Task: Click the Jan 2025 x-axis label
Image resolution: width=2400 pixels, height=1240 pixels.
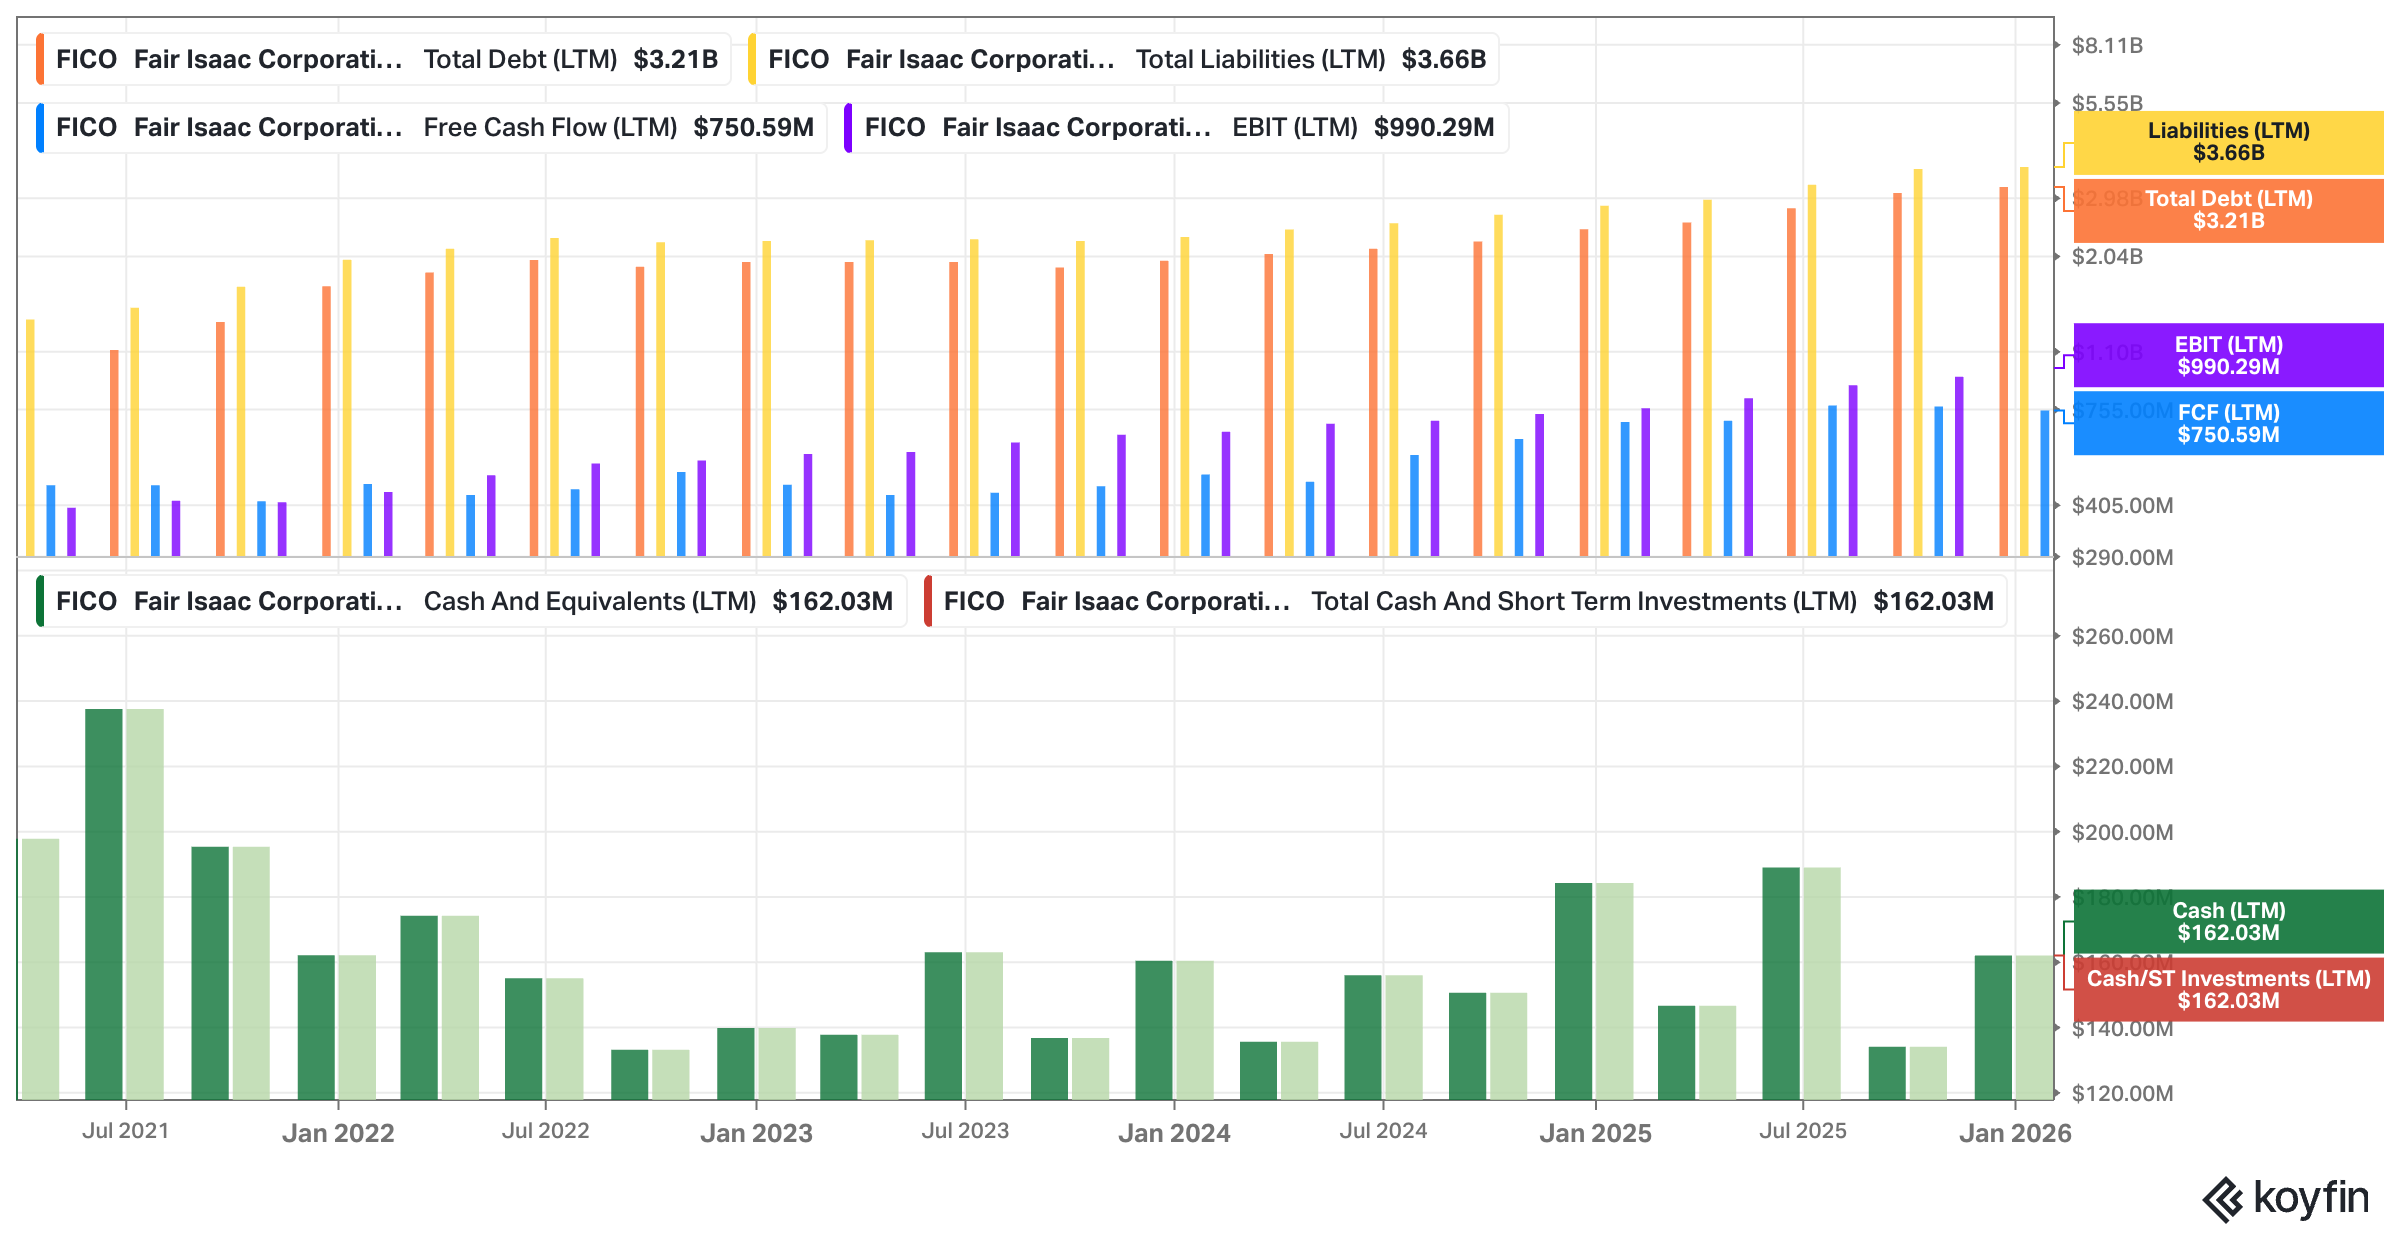Action: pyautogui.click(x=1595, y=1133)
